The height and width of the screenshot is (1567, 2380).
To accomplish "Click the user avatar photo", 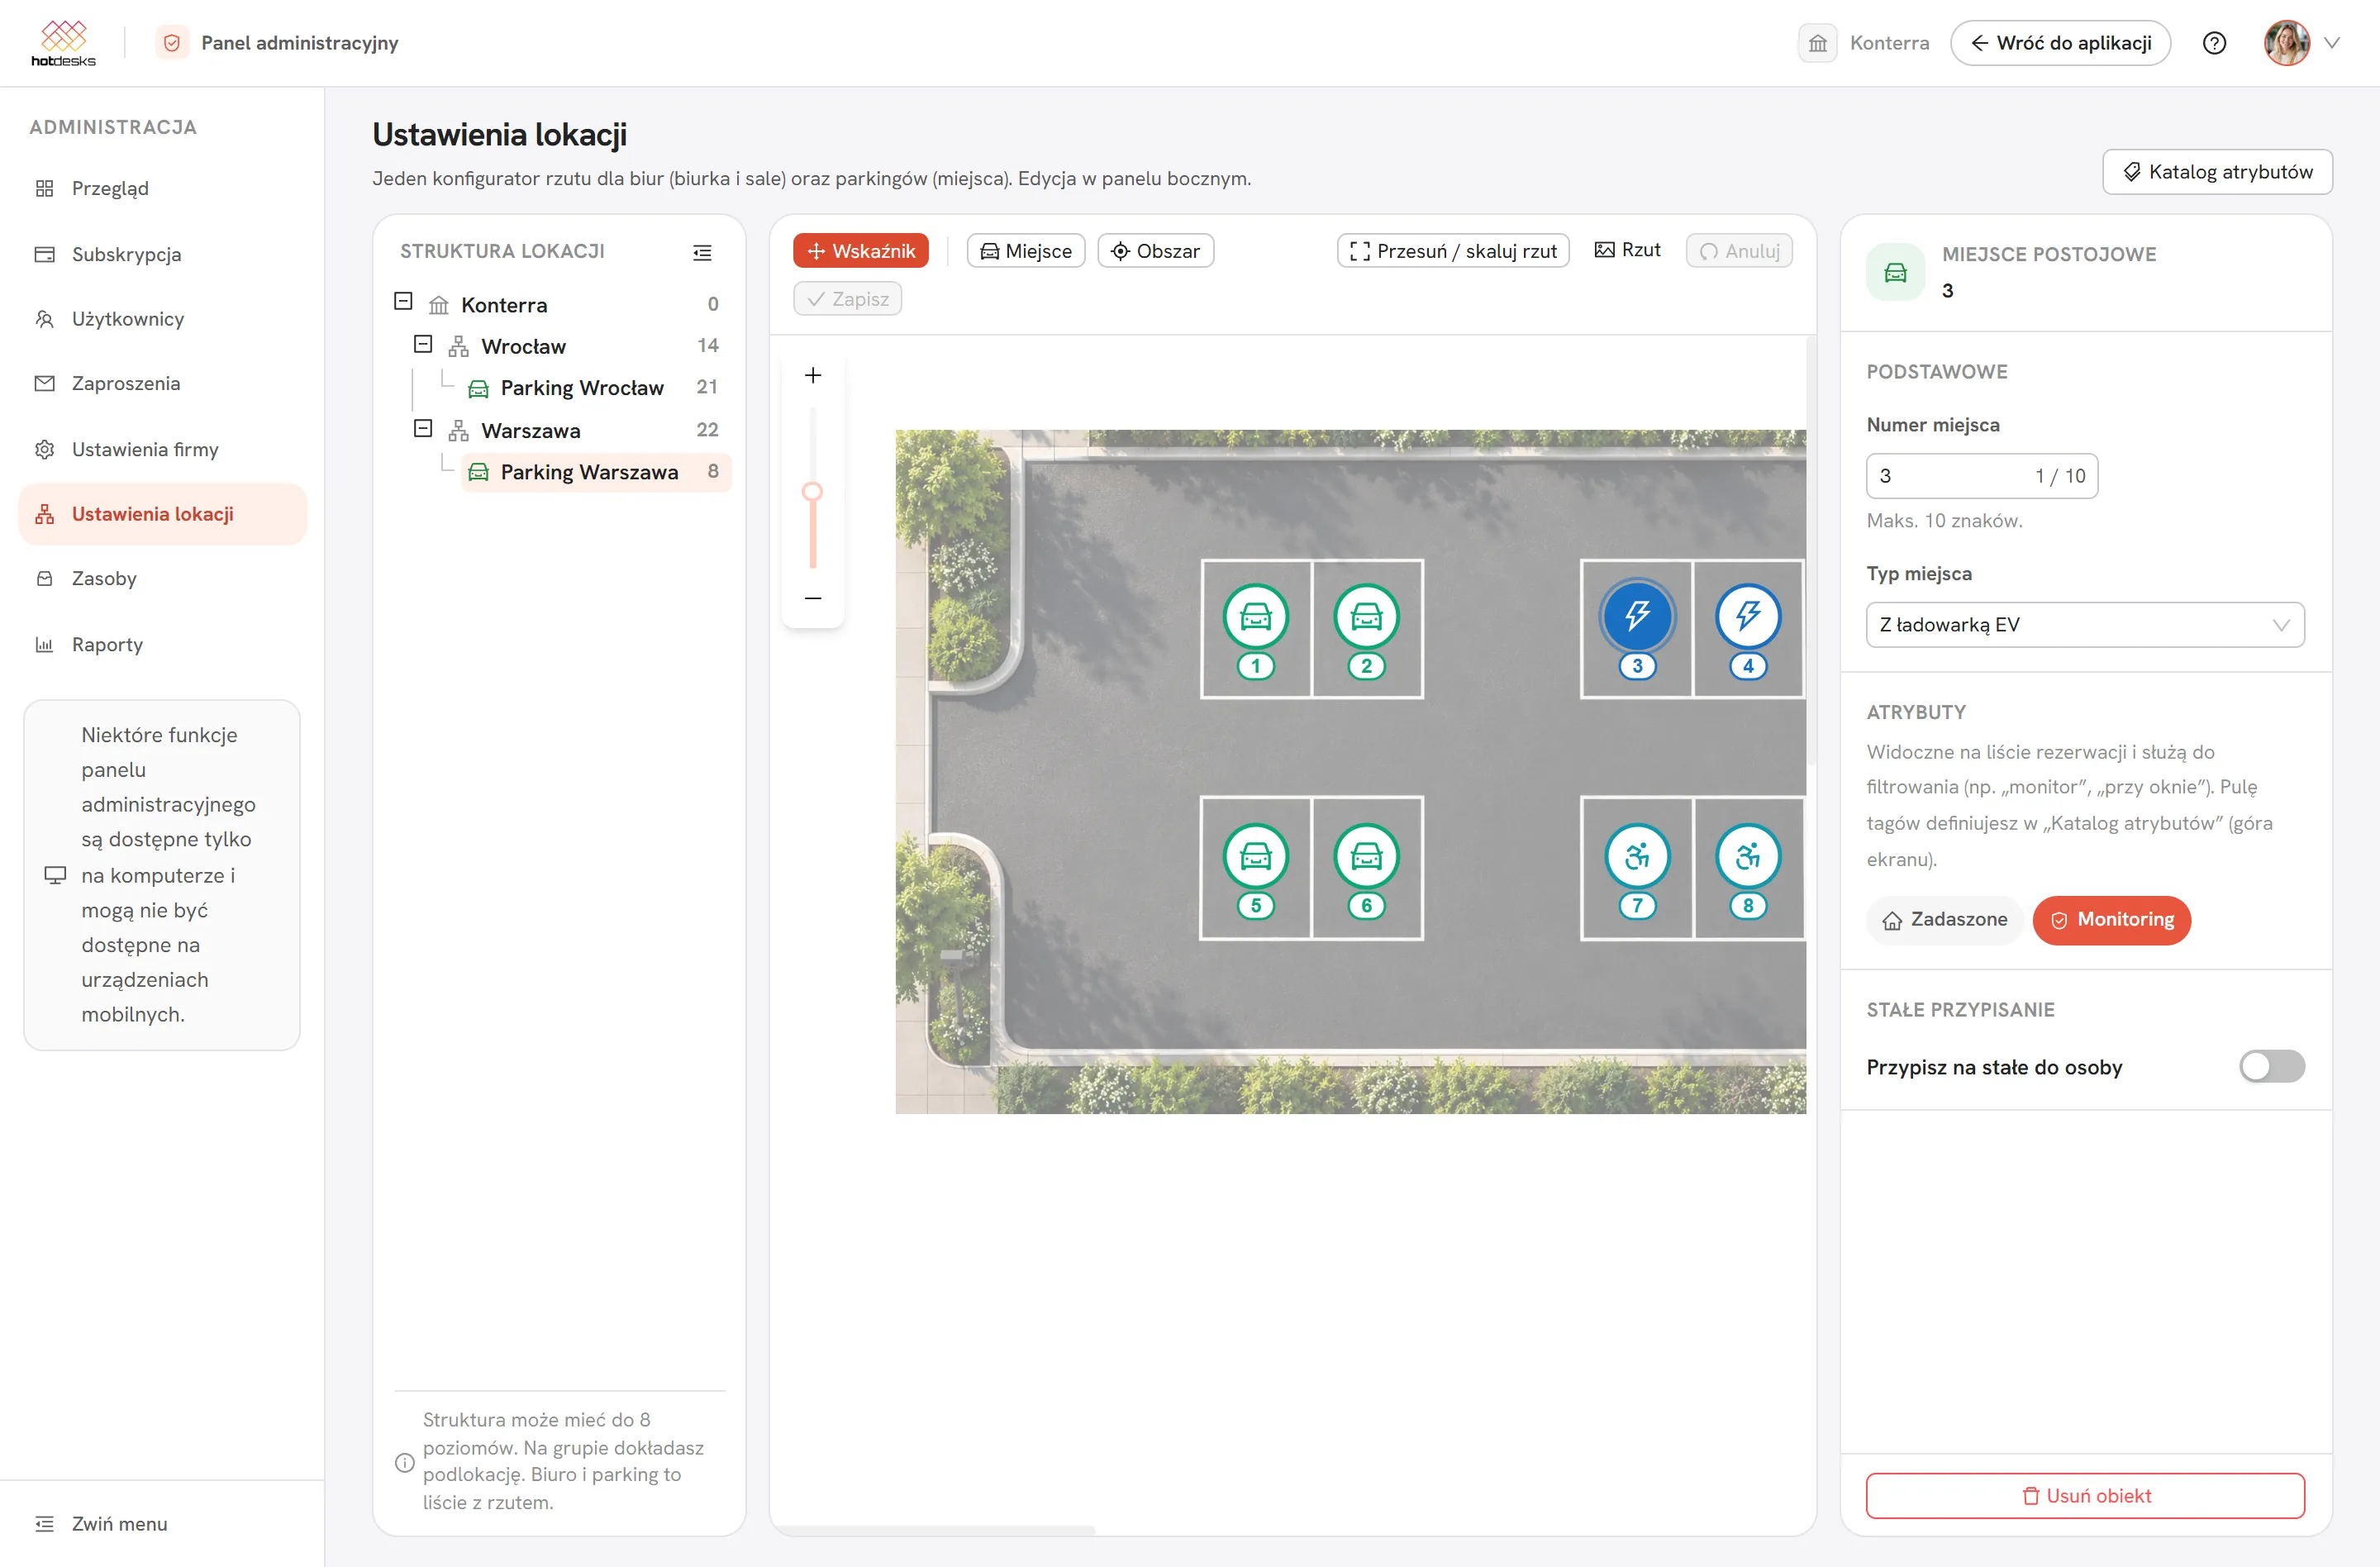I will [x=2286, y=43].
